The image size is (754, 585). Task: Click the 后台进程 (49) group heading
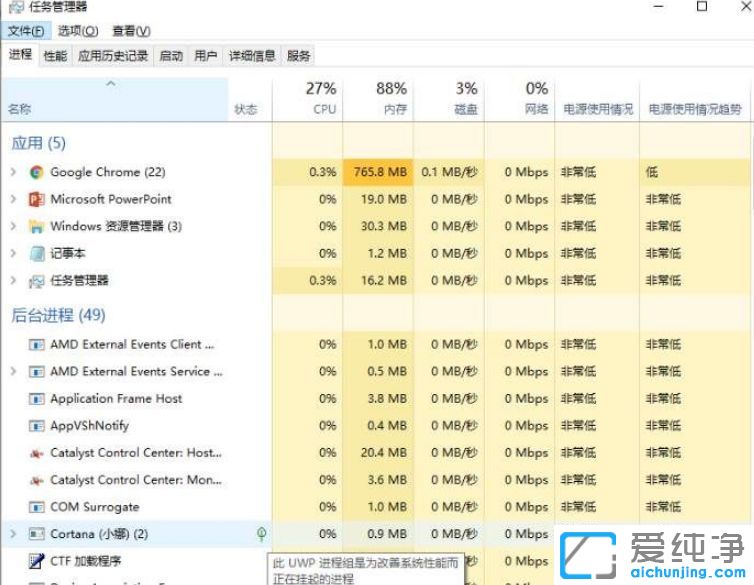pyautogui.click(x=58, y=315)
